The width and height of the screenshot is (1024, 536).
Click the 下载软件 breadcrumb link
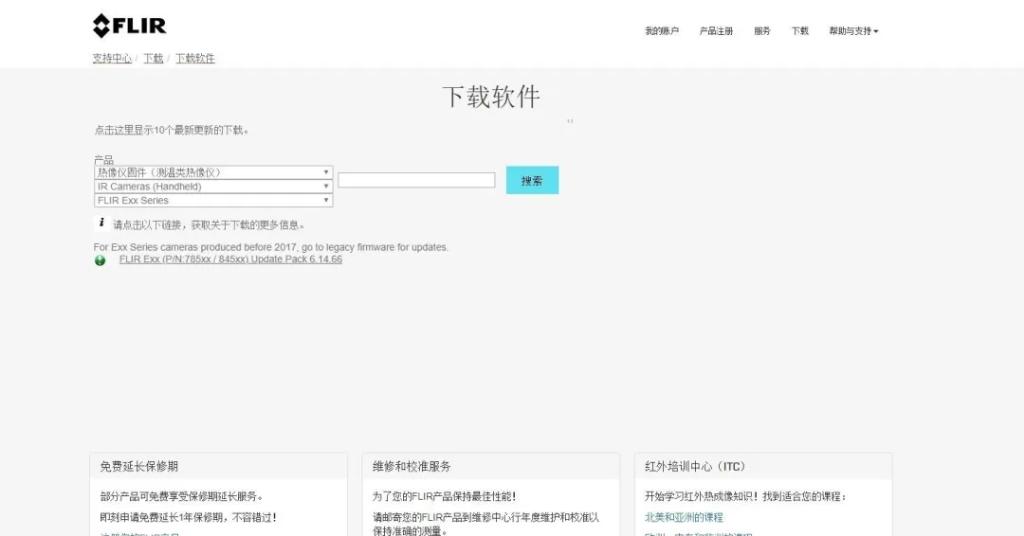point(195,58)
